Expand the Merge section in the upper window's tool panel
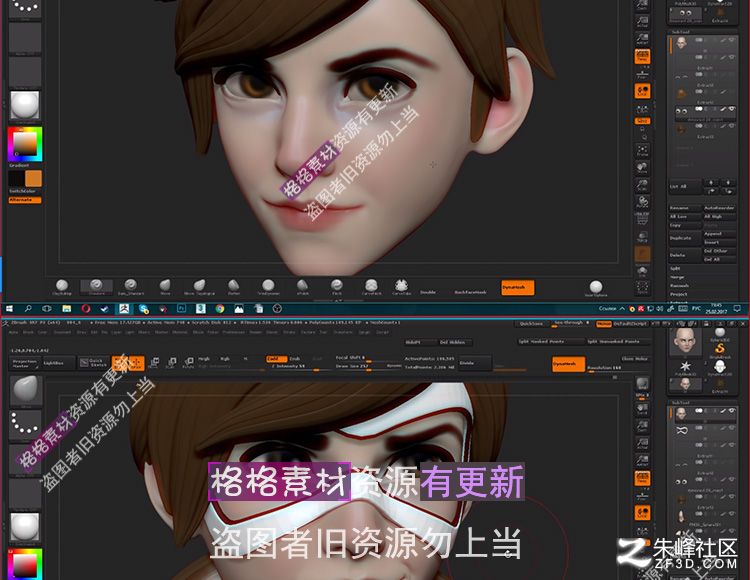Screen dimensions: 750x580 click(677, 277)
